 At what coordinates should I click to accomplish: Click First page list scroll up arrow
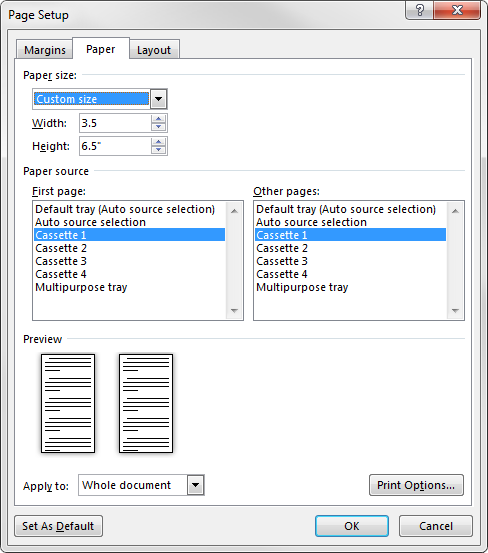[234, 211]
